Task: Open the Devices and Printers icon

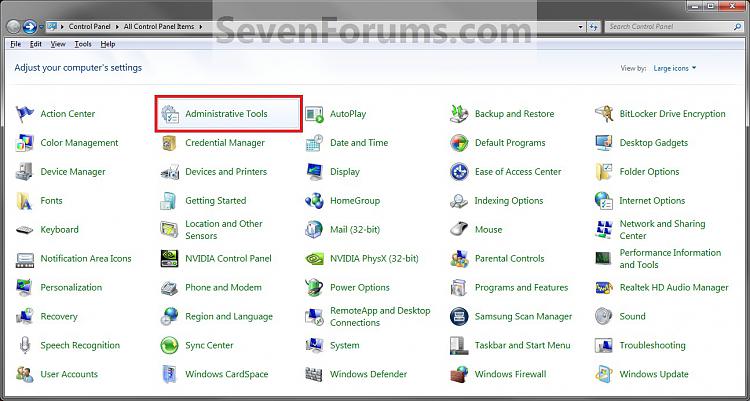Action: 170,172
